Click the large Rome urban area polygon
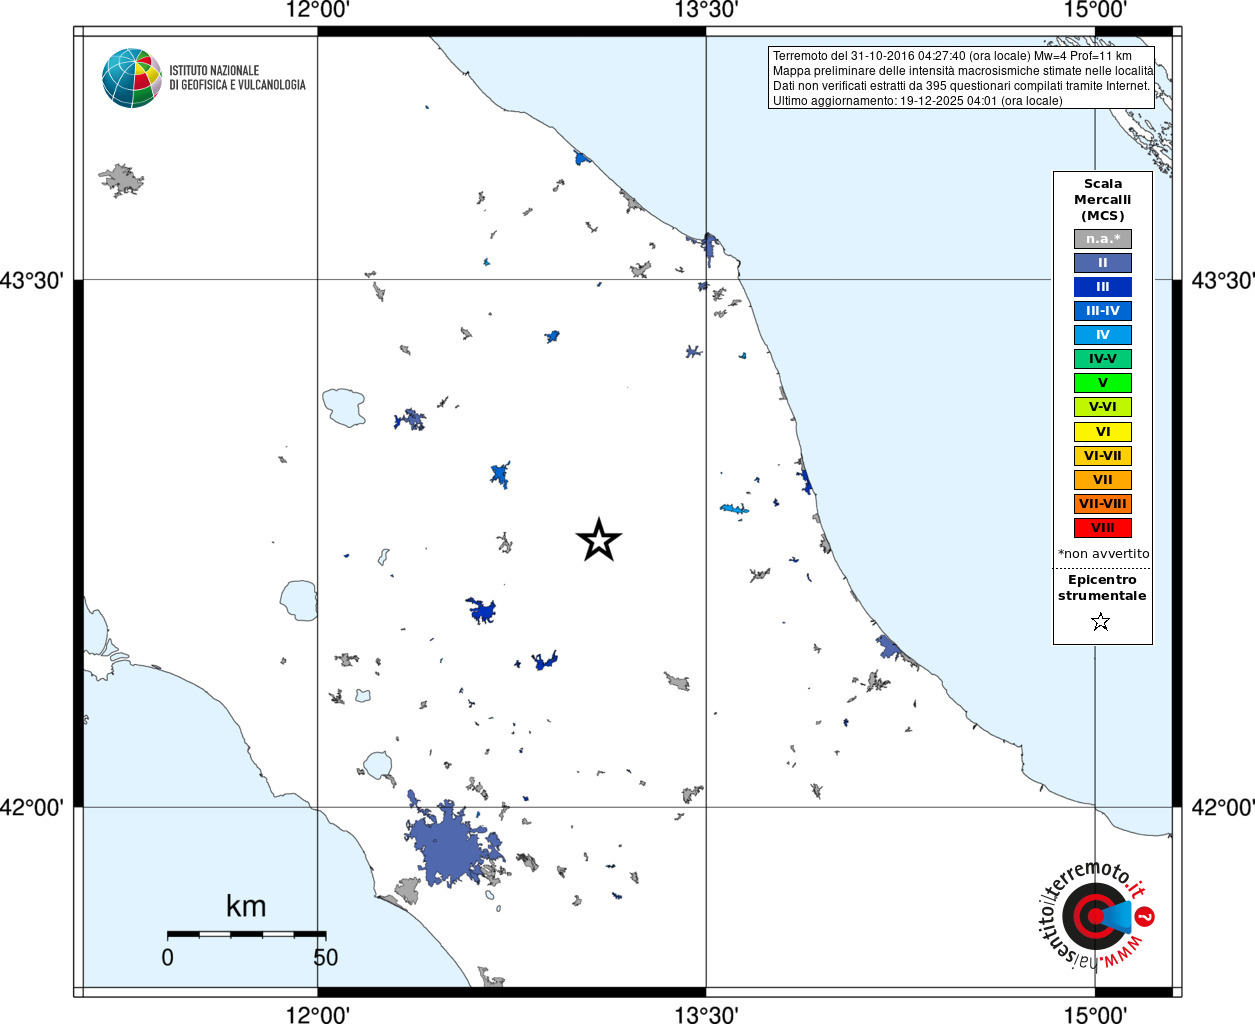Image resolution: width=1255 pixels, height=1024 pixels. (452, 845)
